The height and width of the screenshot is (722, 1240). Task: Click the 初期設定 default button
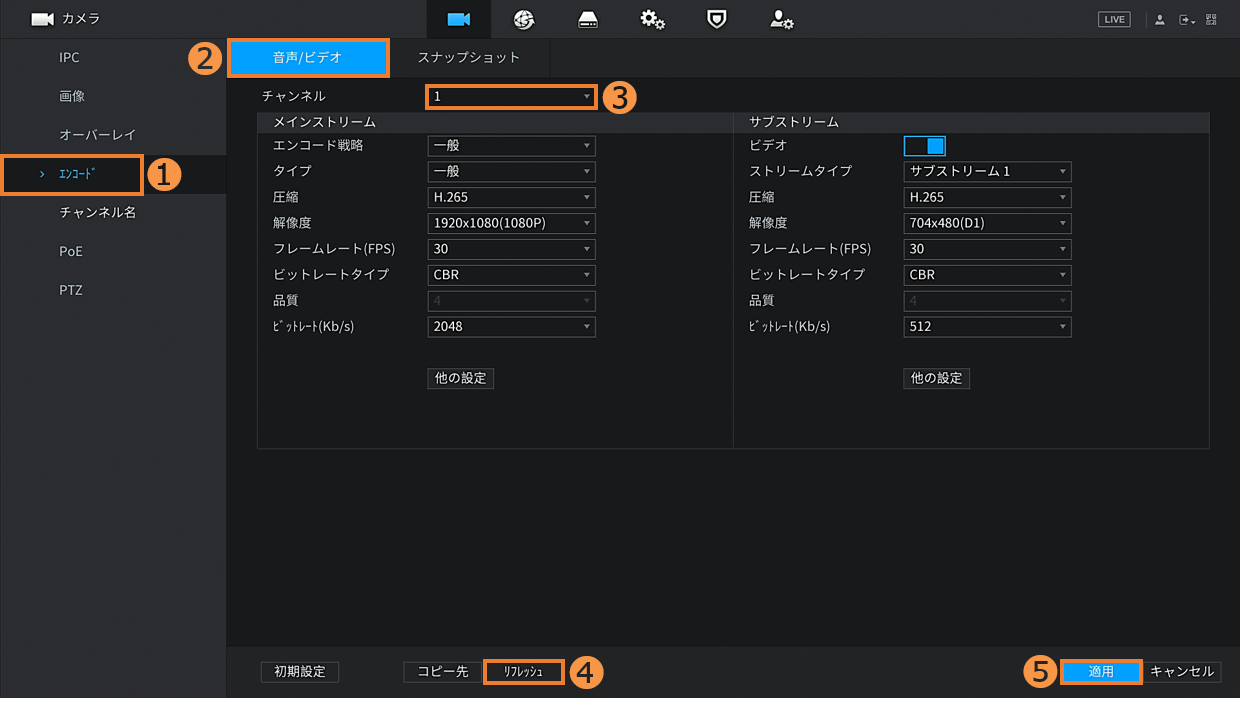click(x=300, y=672)
